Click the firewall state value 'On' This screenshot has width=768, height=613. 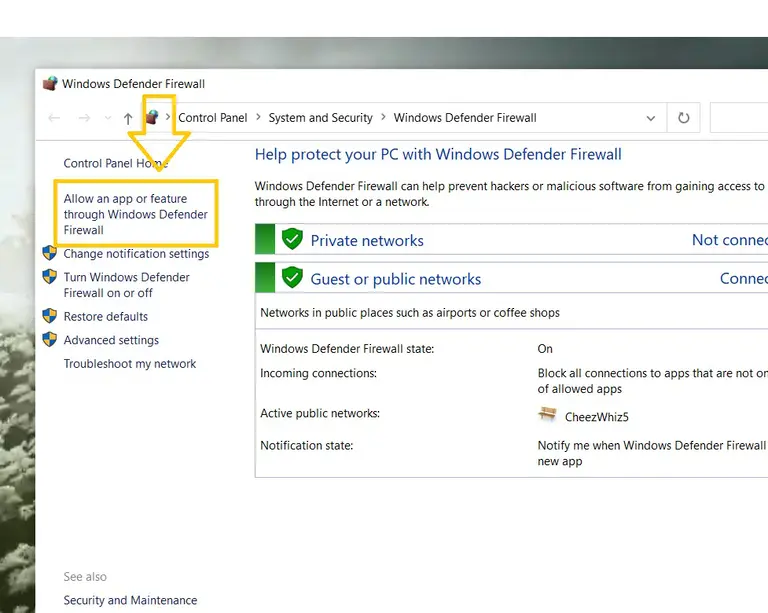(545, 349)
